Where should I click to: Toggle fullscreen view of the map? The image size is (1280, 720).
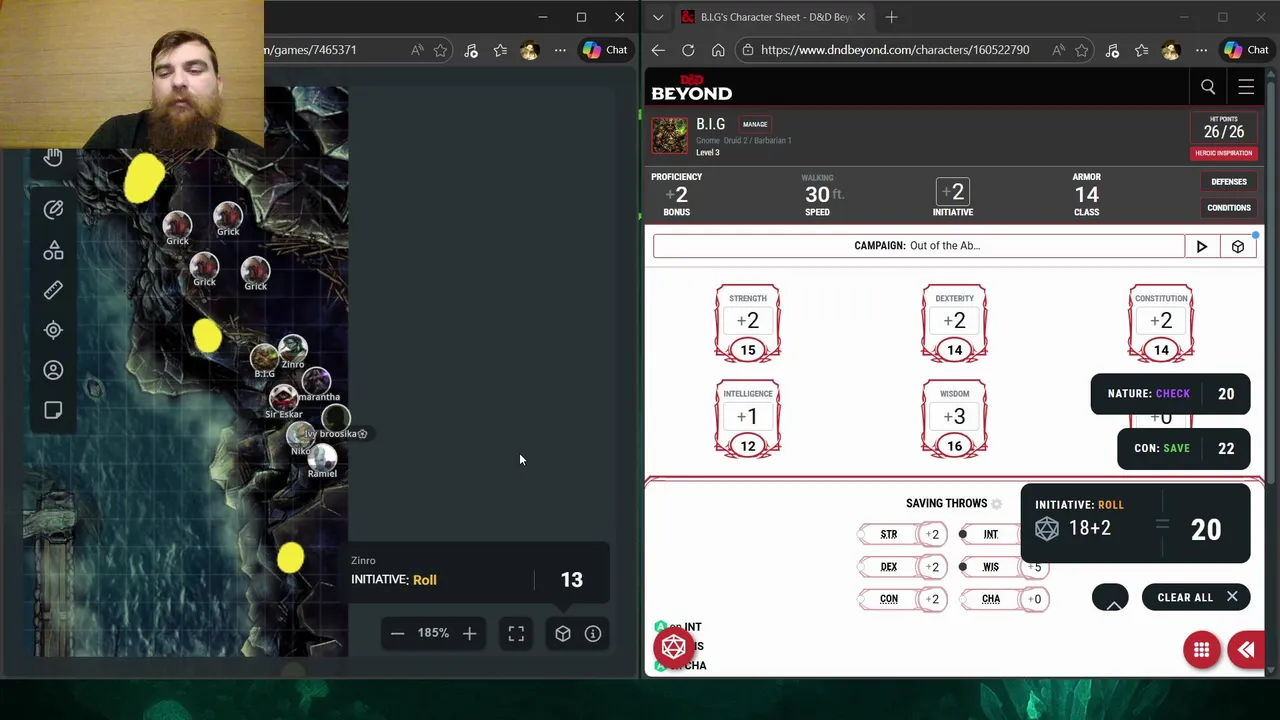[516, 633]
